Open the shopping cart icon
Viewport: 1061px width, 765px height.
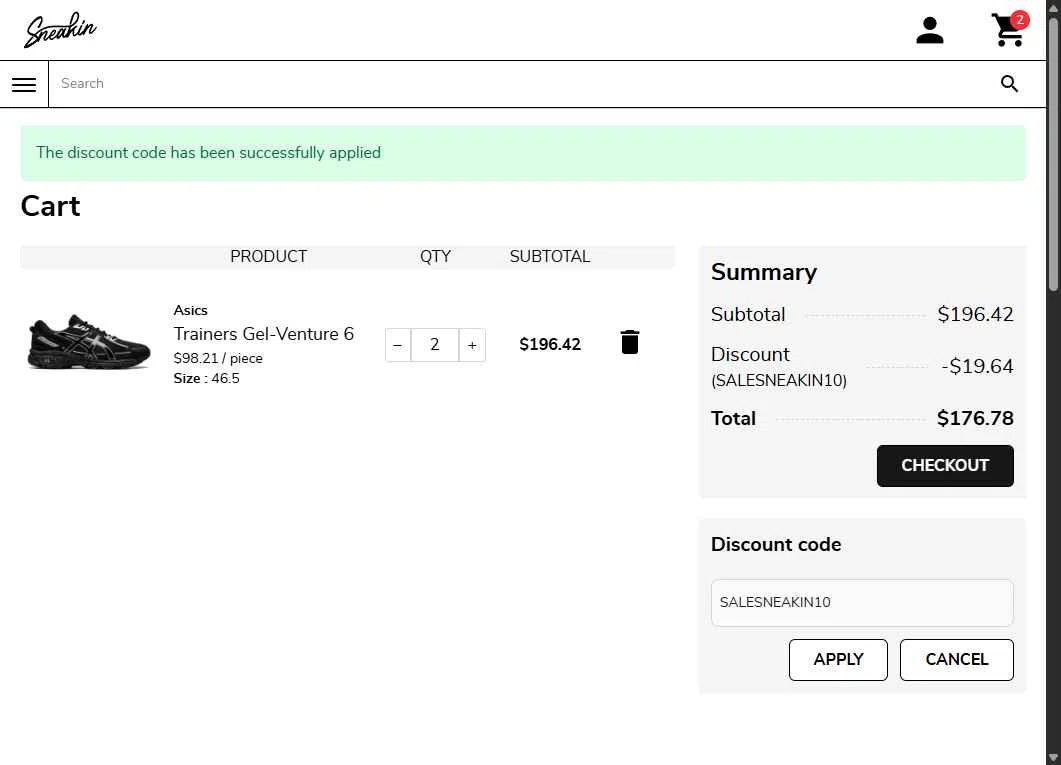pyautogui.click(x=1008, y=30)
